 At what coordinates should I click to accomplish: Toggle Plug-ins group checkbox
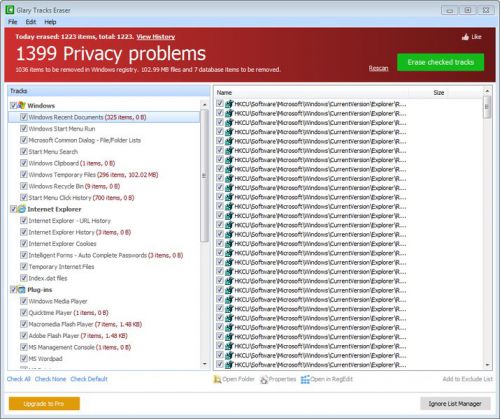13,290
